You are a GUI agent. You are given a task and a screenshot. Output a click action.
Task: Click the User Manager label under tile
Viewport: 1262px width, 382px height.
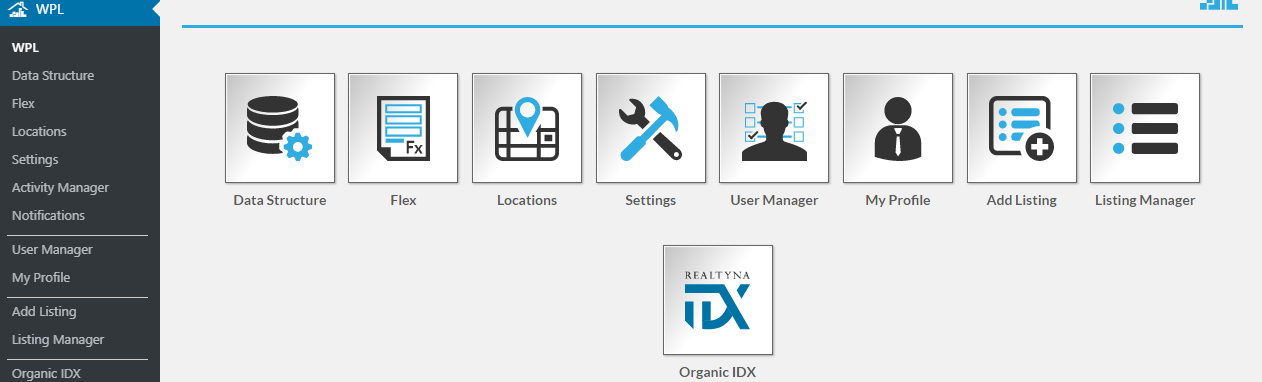click(x=774, y=200)
